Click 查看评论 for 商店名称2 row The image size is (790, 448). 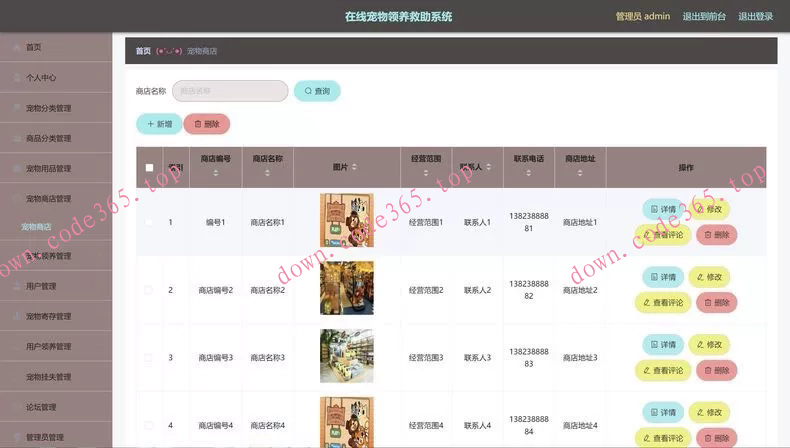pos(663,303)
